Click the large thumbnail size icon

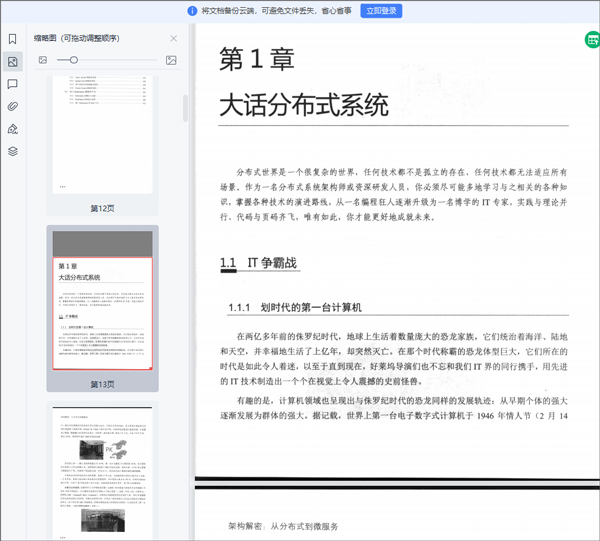tap(171, 61)
